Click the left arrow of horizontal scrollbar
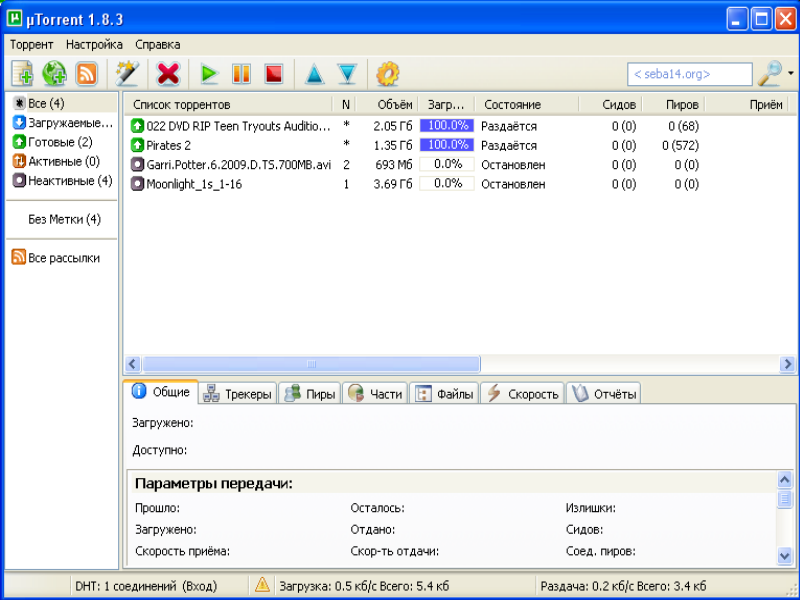The height and width of the screenshot is (600, 800). [x=133, y=364]
